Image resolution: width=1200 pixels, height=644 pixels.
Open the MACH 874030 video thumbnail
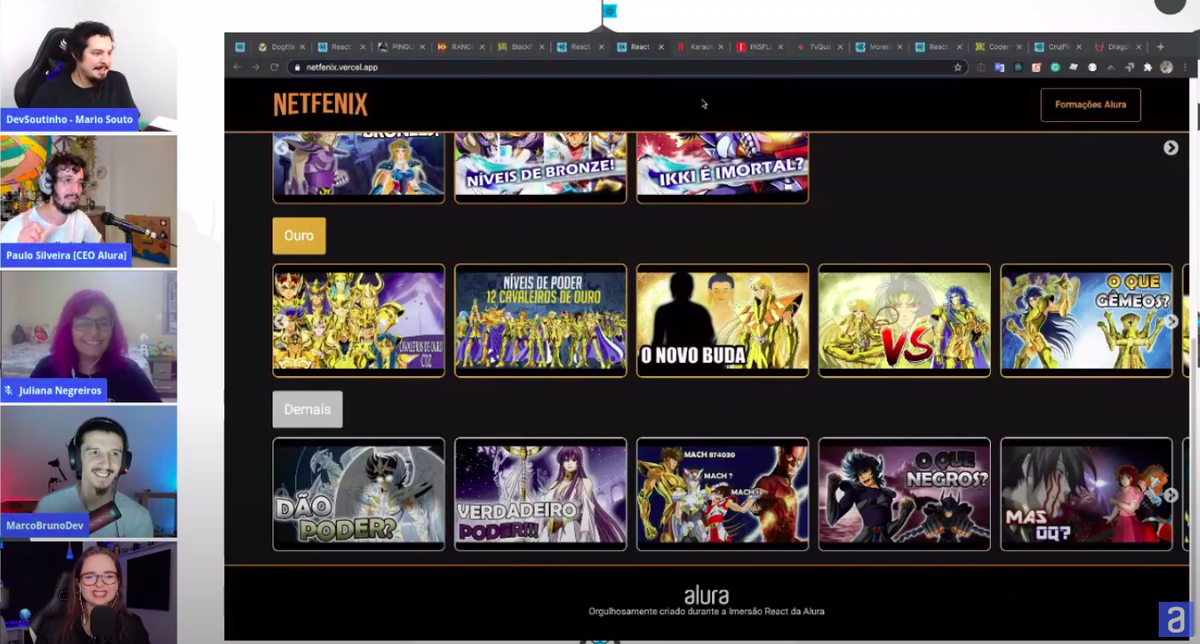[723, 494]
